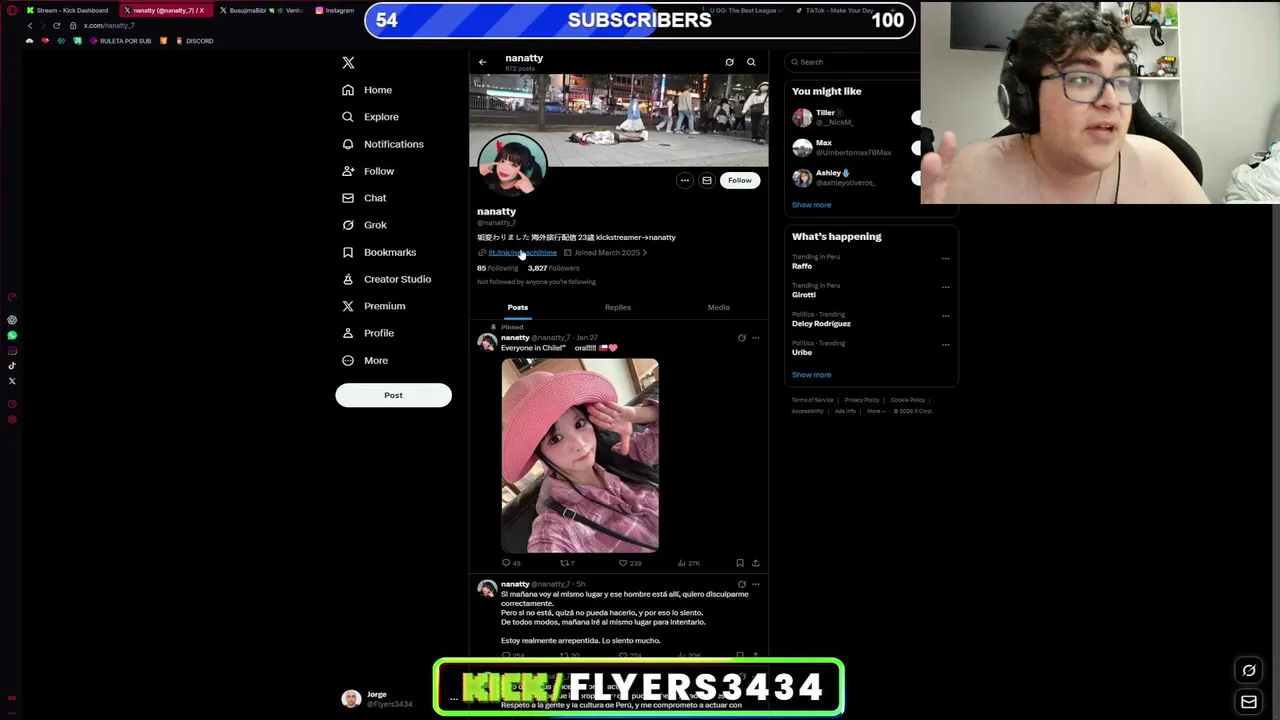The width and height of the screenshot is (1280, 720).
Task: Click the search icon in profile header
Action: point(751,62)
